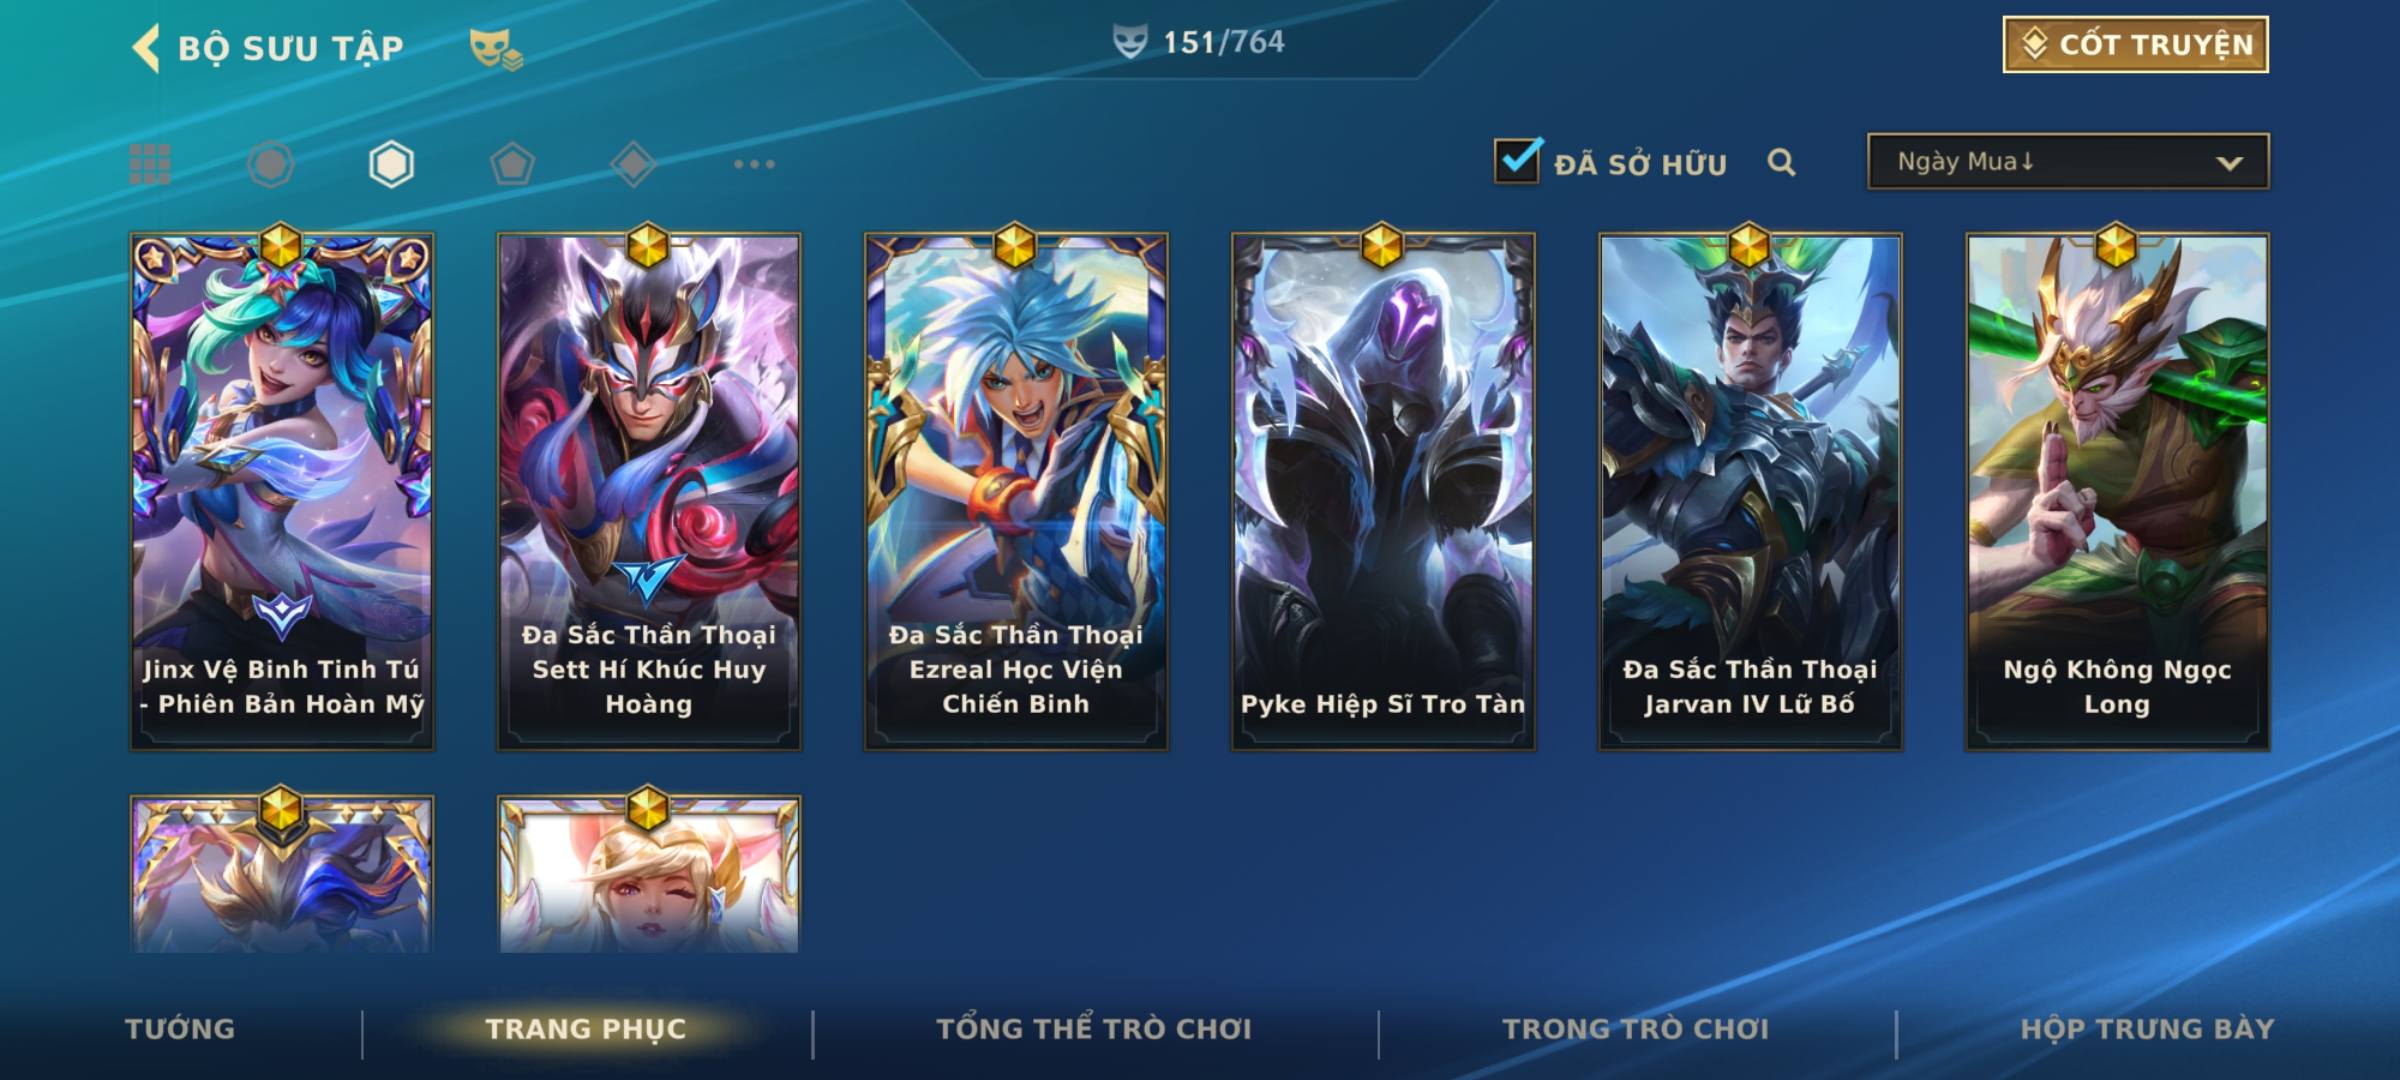Image resolution: width=2400 pixels, height=1080 pixels.
Task: Open the Trong Trò Chơi tab
Action: (x=1636, y=1029)
